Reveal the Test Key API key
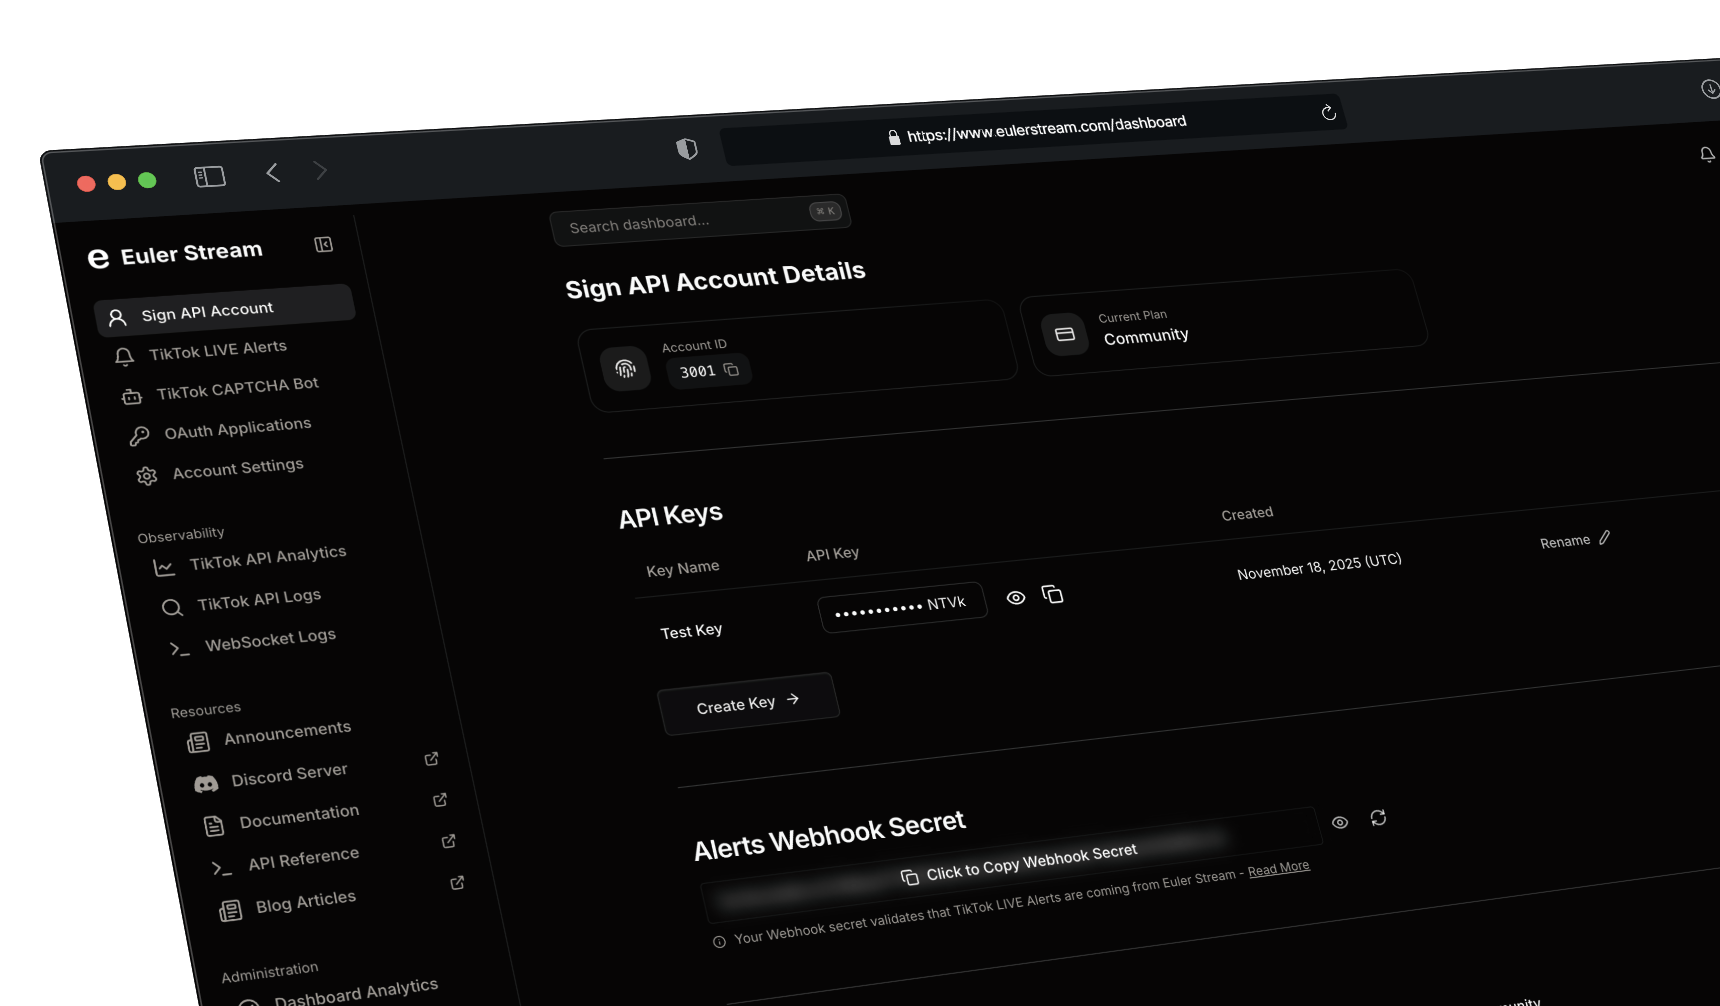The height and width of the screenshot is (1006, 1720). [1016, 597]
